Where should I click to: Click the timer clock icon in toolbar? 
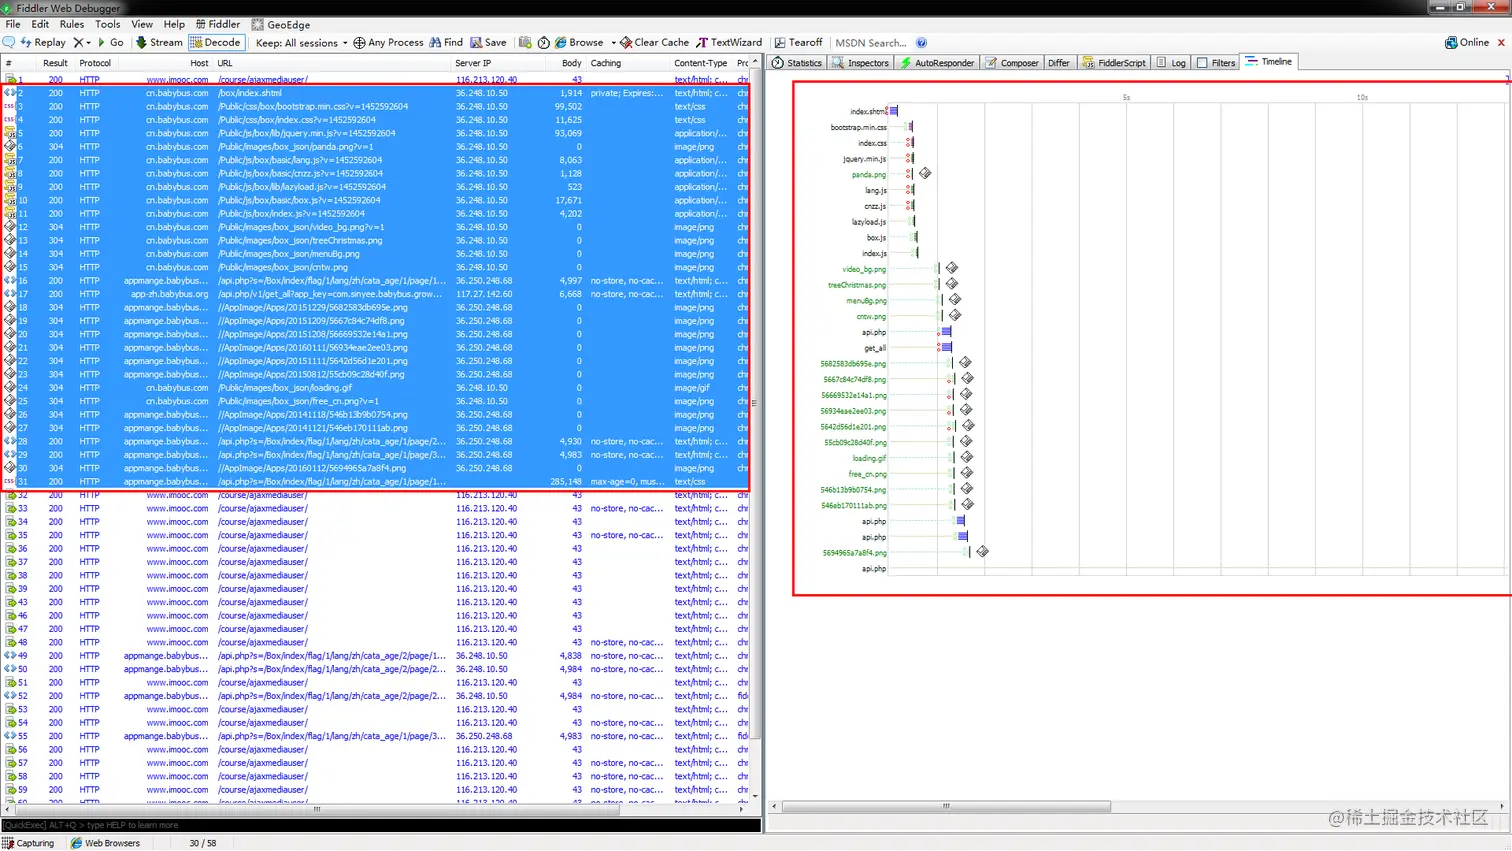click(x=544, y=43)
